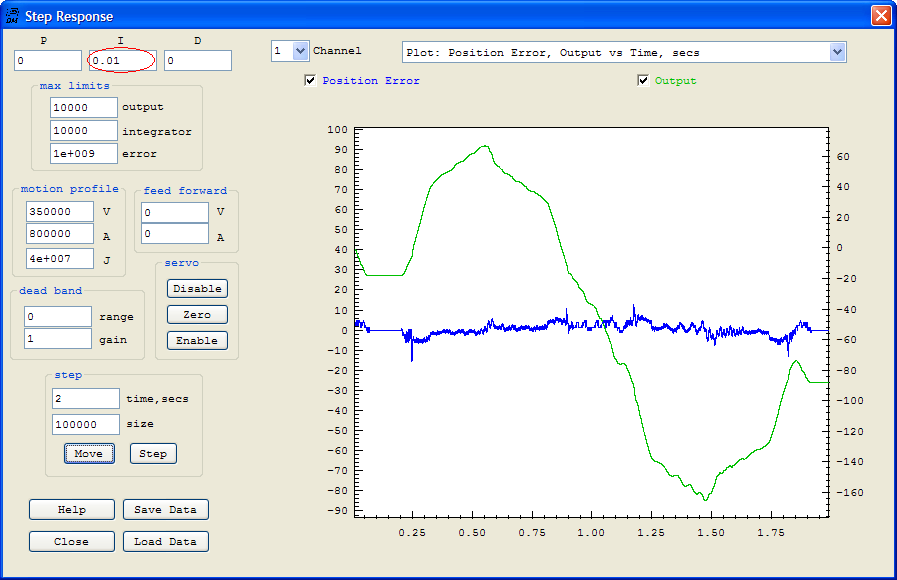Viewport: 897px width, 580px height.
Task: Click the I gain field showing 0.01
Action: 122,62
